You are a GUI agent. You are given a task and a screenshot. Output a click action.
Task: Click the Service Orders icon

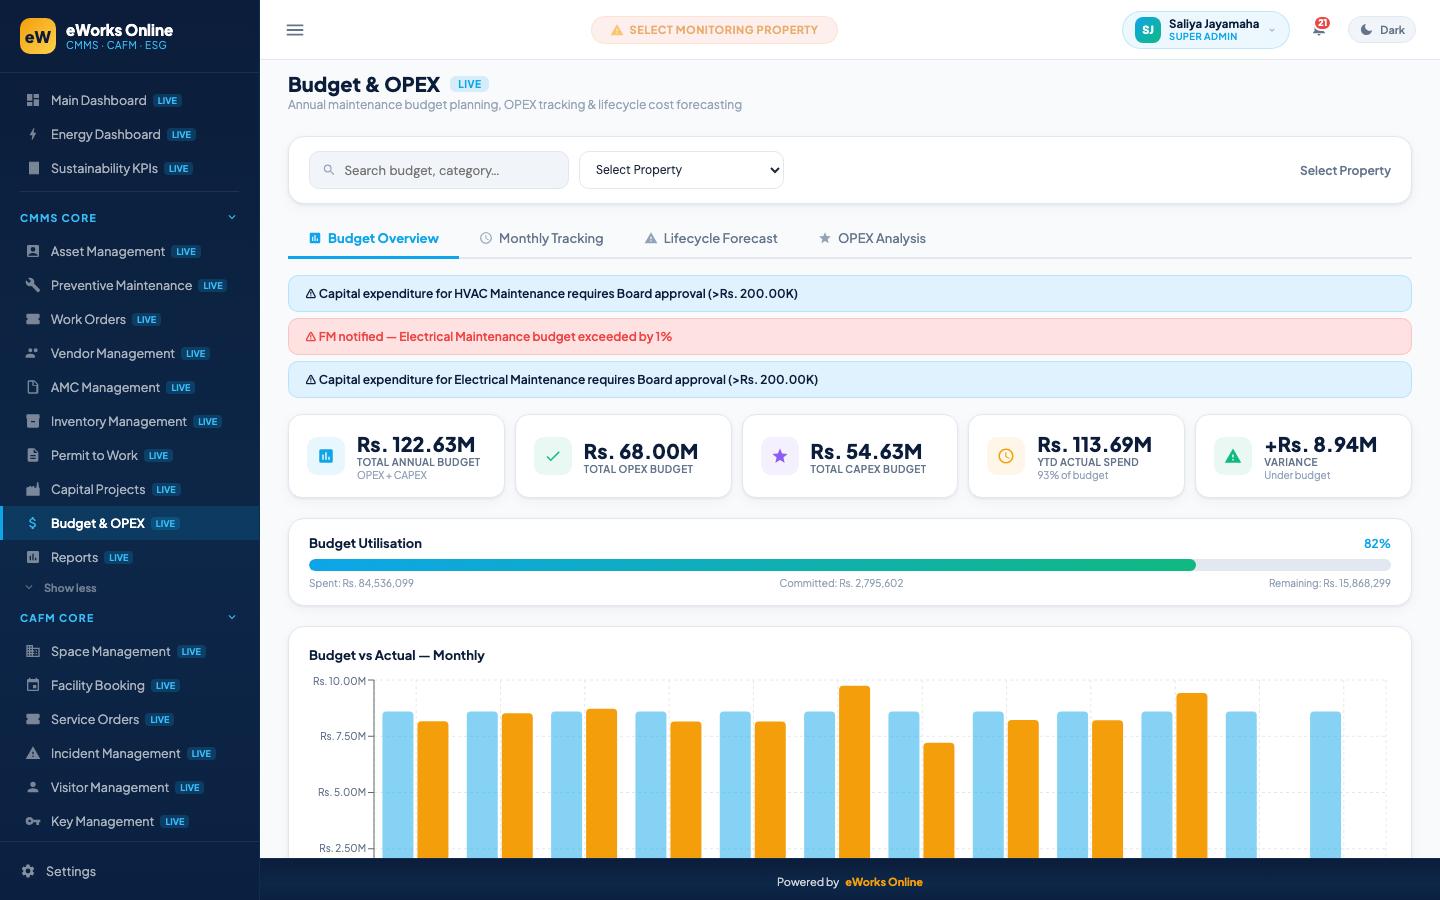tap(33, 719)
